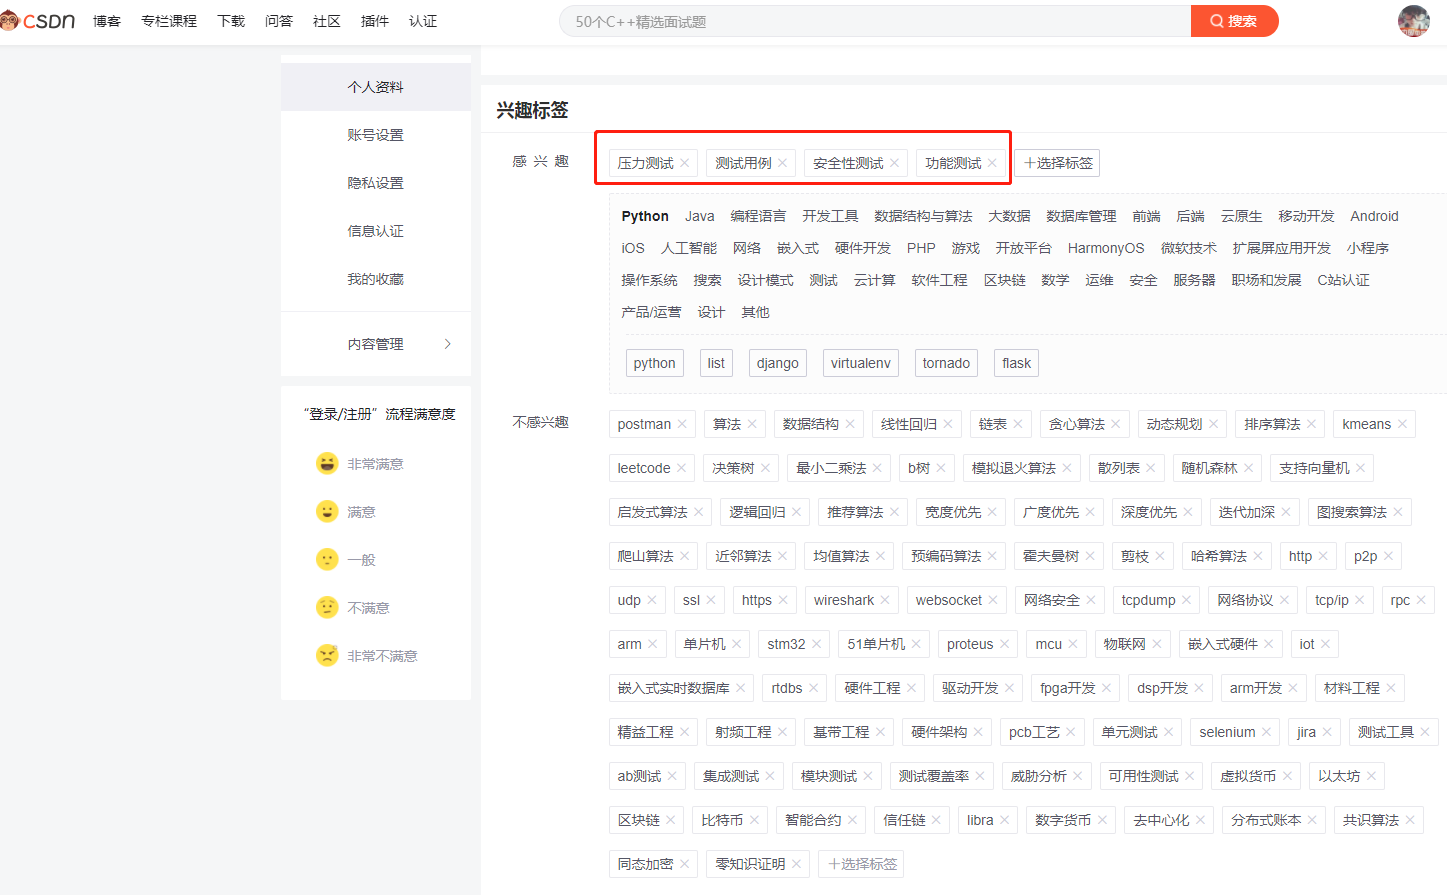Remove the 功能测试 interest tag

(x=992, y=163)
